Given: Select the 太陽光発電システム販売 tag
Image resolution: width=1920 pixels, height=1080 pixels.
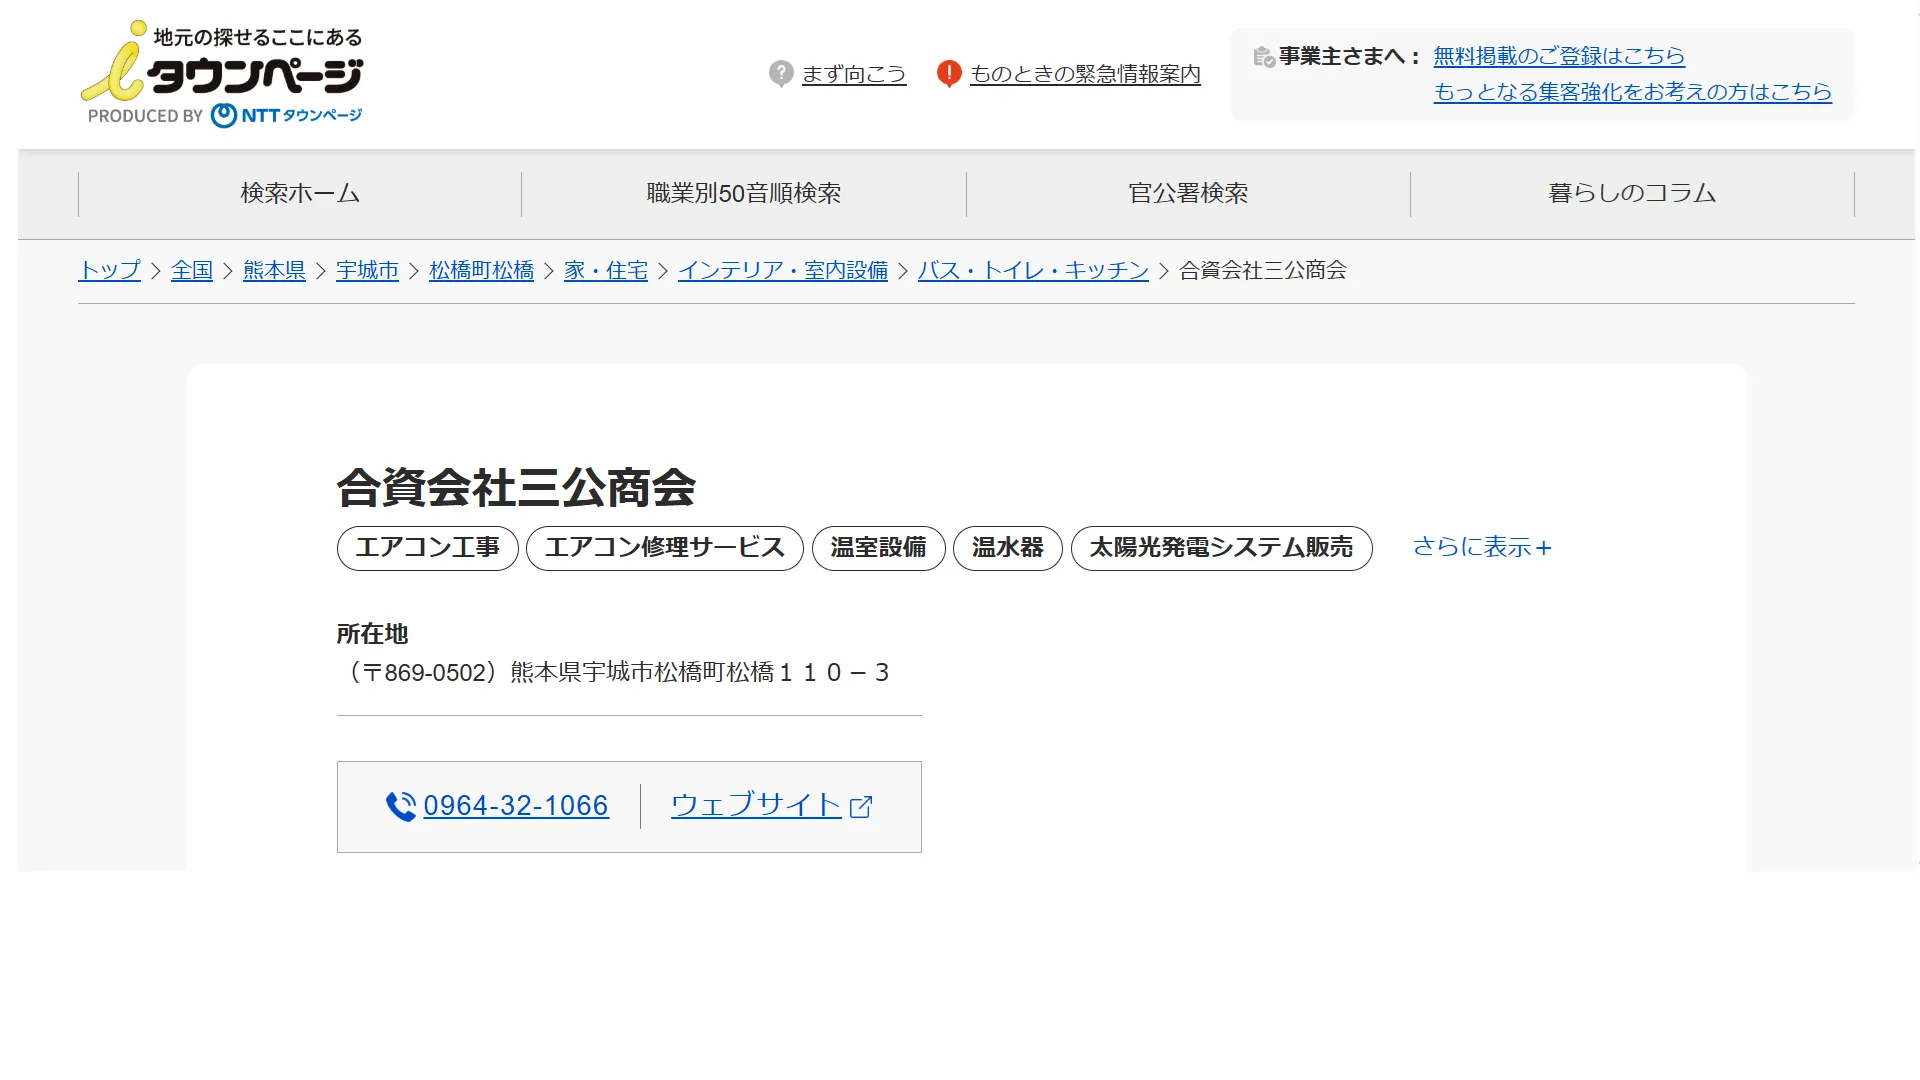Looking at the screenshot, I should [1221, 548].
